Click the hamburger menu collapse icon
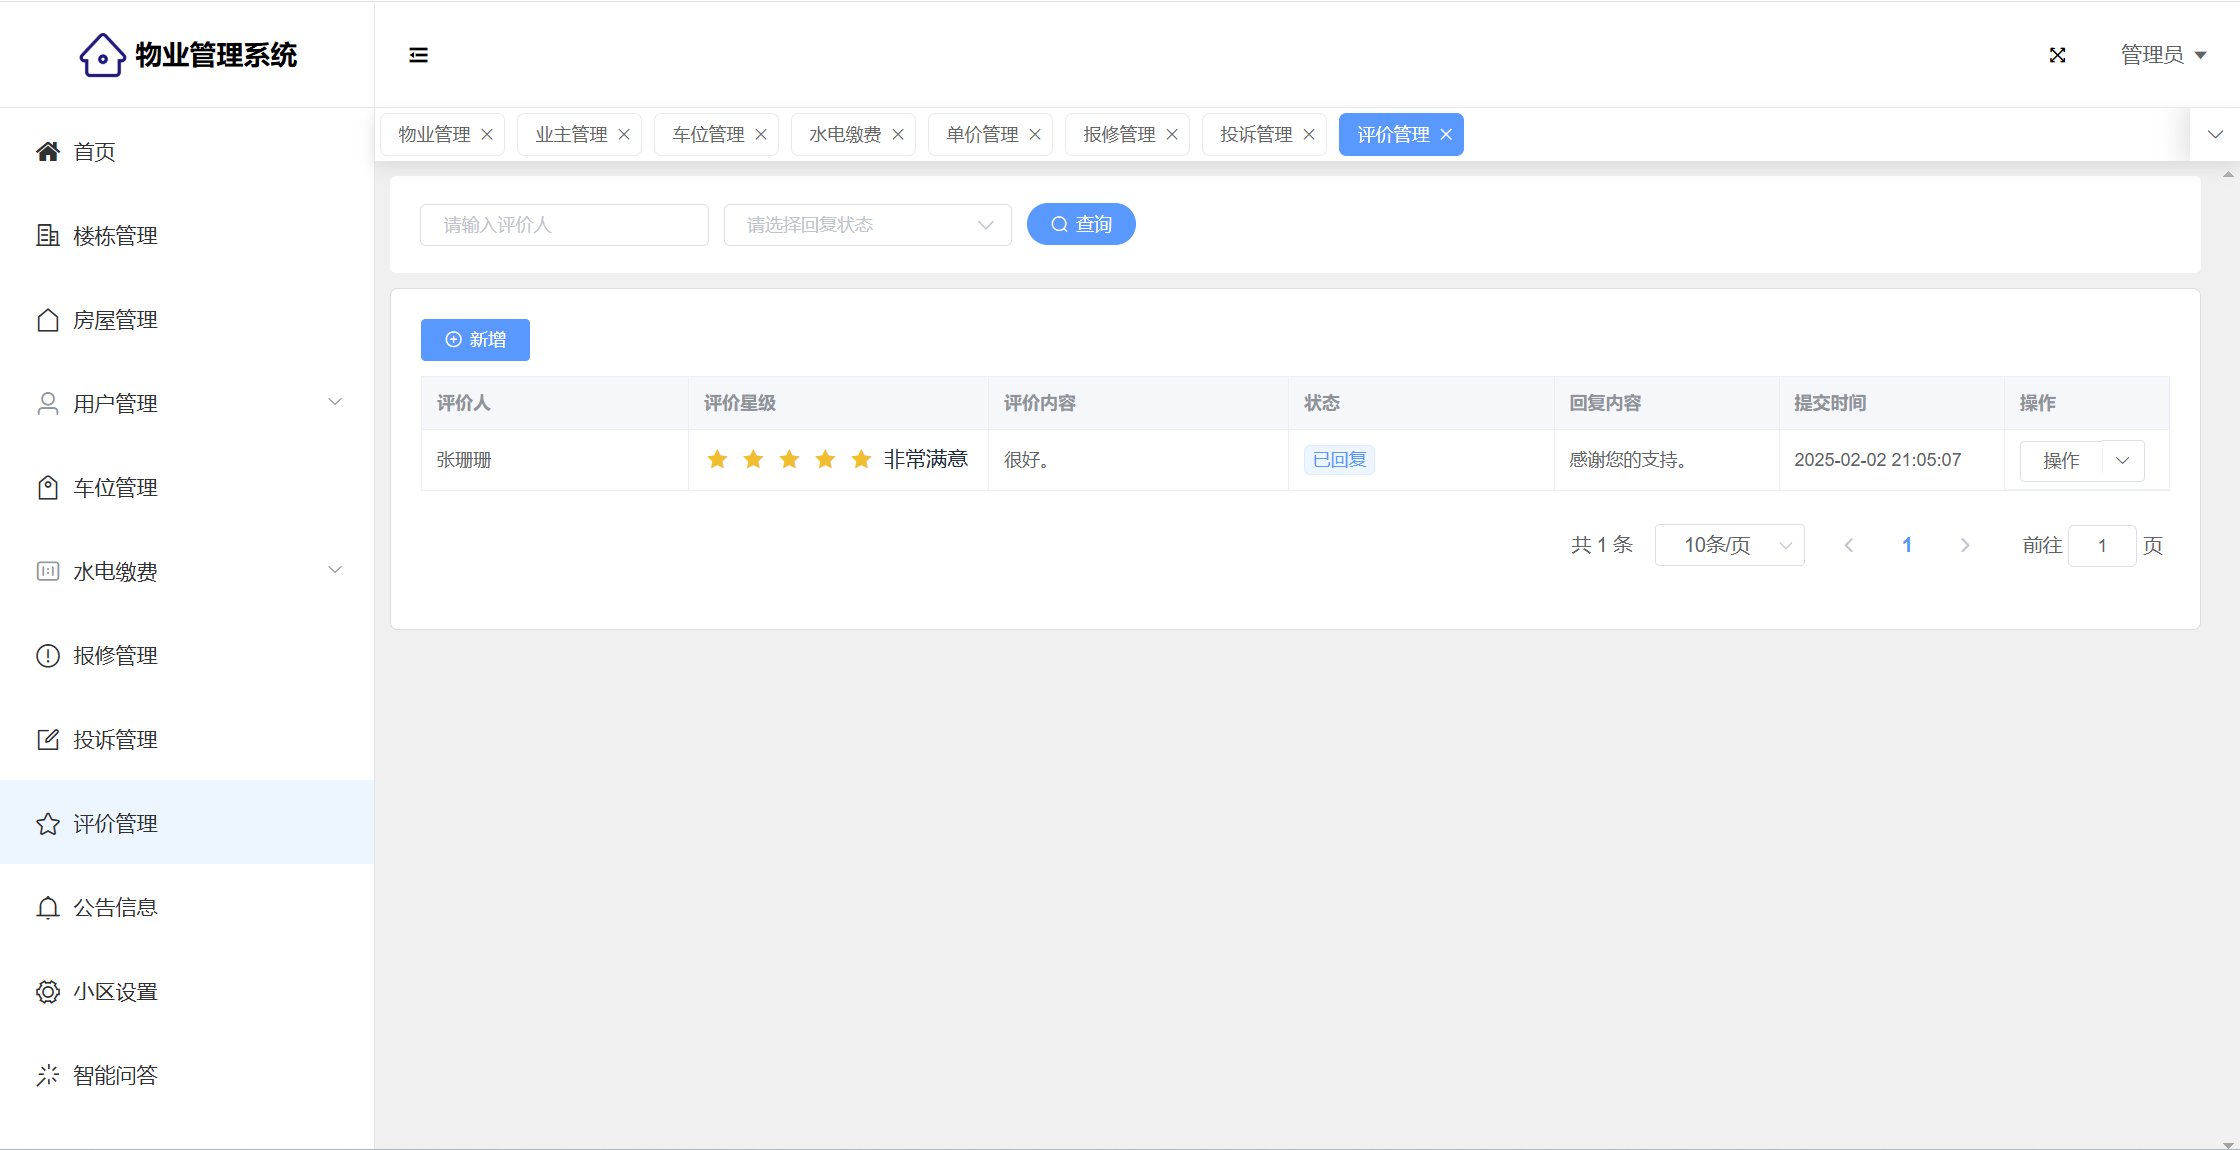 [x=418, y=55]
